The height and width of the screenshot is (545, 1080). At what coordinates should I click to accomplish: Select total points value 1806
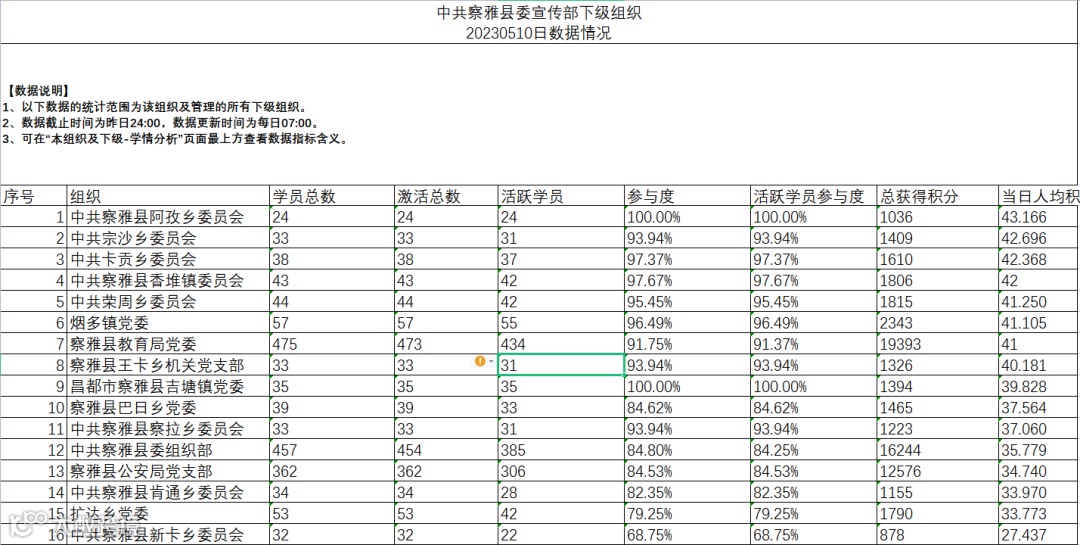pyautogui.click(x=937, y=281)
